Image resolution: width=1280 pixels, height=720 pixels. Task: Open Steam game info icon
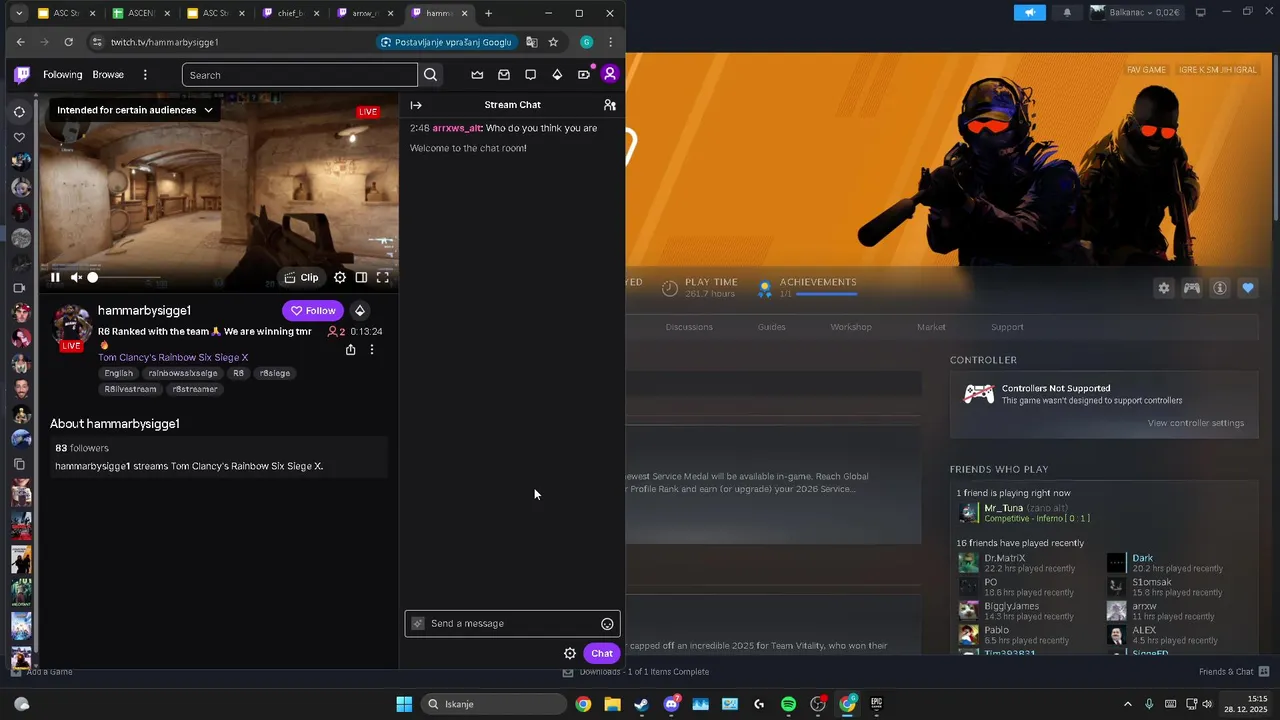point(1220,288)
